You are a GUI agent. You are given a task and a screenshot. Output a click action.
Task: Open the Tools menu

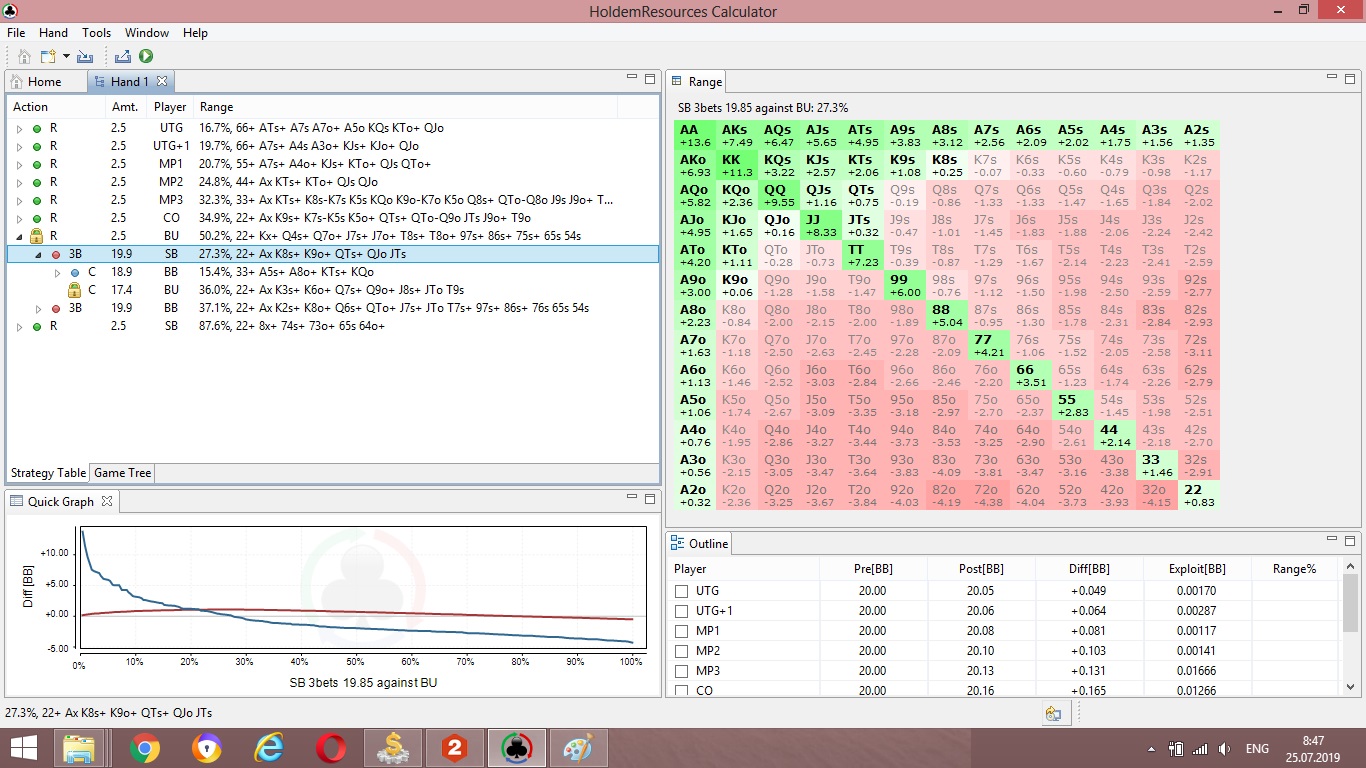[x=96, y=33]
